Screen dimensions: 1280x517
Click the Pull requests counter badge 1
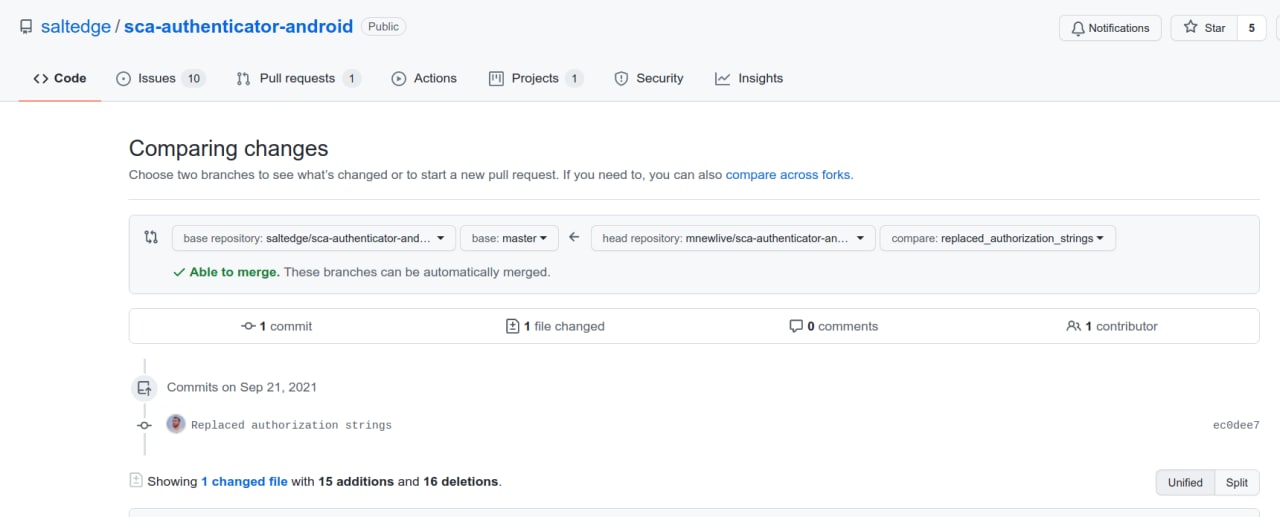351,78
